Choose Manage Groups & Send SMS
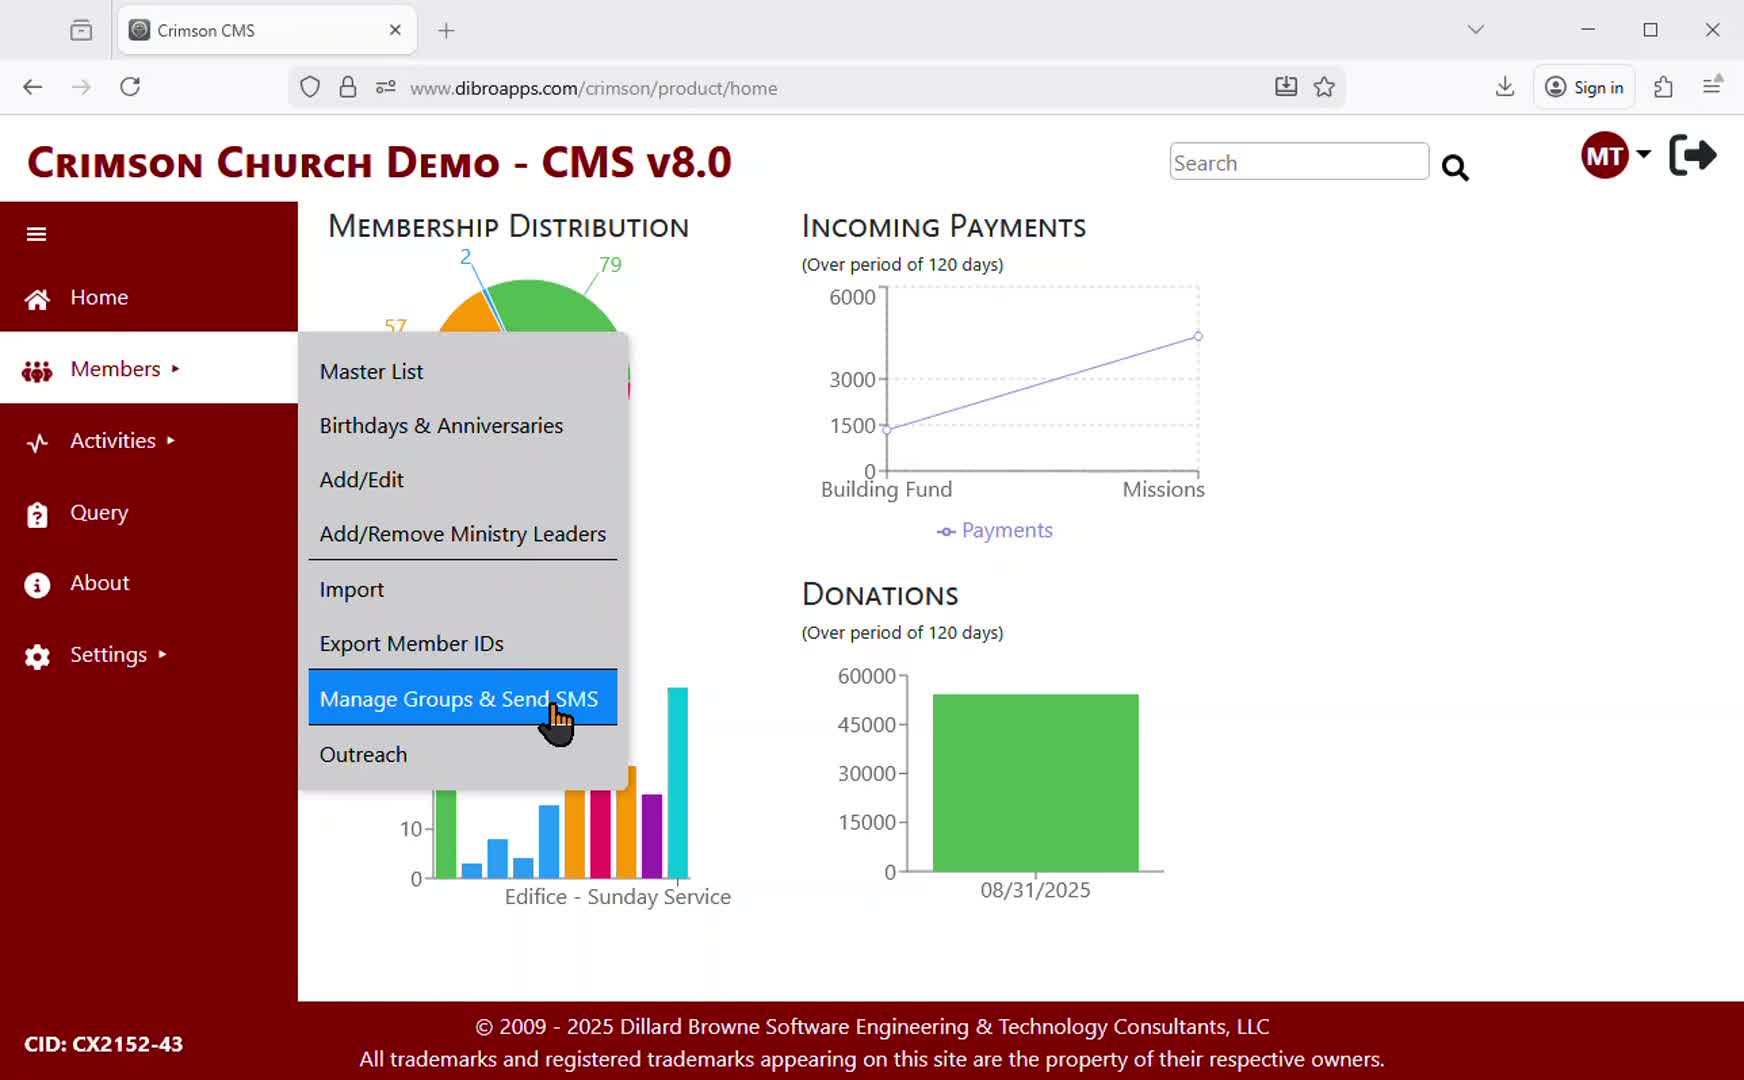Screen dimensions: 1744x1080 [x=459, y=699]
